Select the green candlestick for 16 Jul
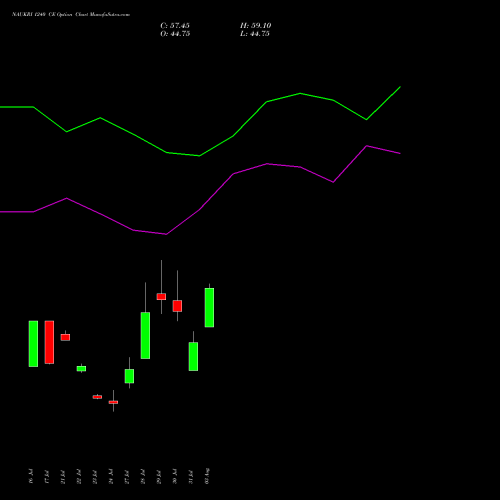The width and height of the screenshot is (500, 500). 33,344
